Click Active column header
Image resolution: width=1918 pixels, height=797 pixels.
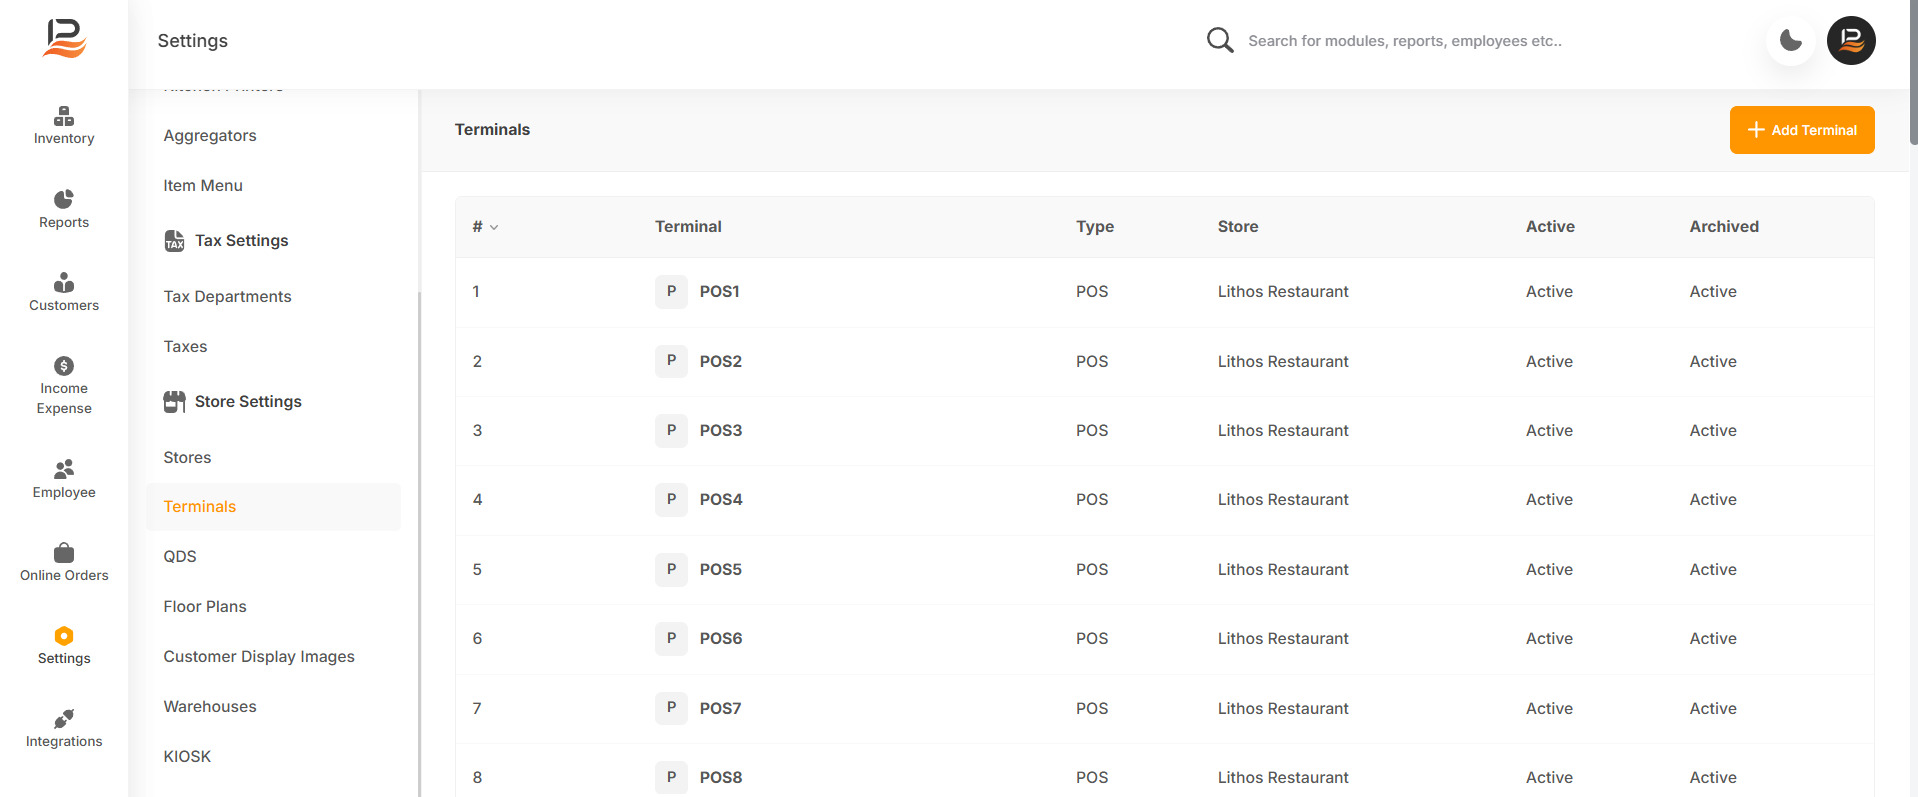[1550, 227]
